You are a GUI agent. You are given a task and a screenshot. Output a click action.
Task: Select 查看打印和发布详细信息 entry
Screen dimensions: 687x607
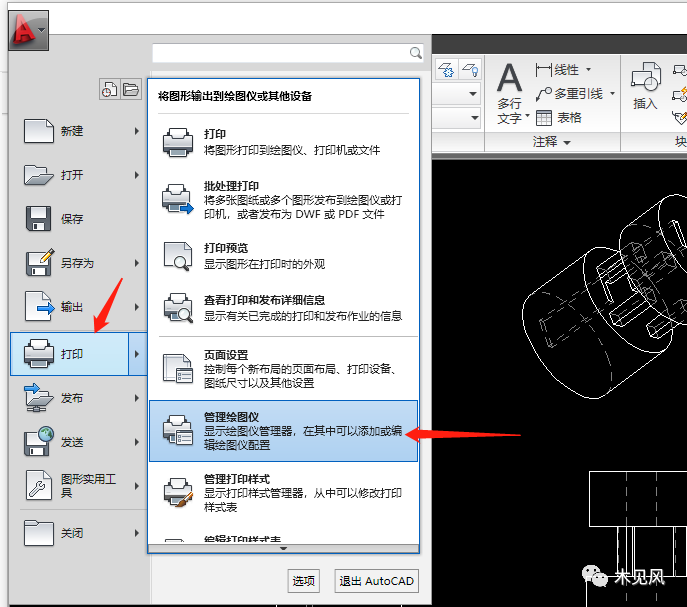click(x=283, y=308)
